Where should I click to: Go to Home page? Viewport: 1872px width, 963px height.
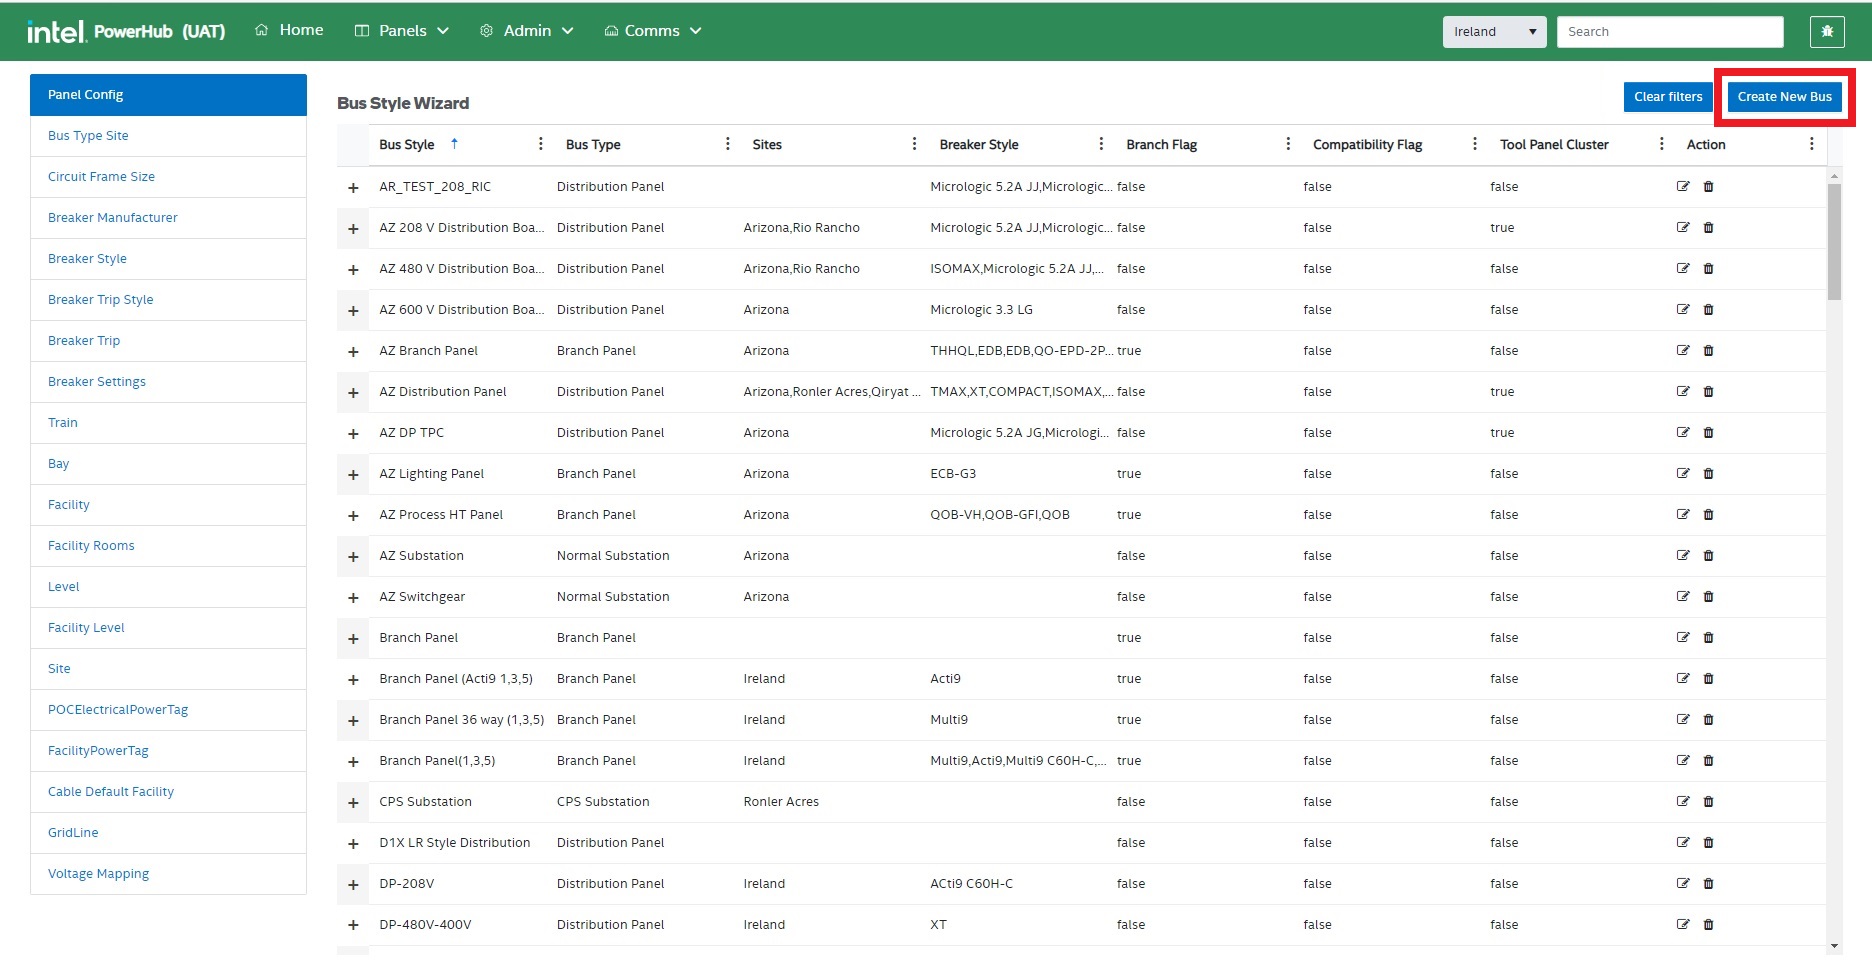point(290,30)
